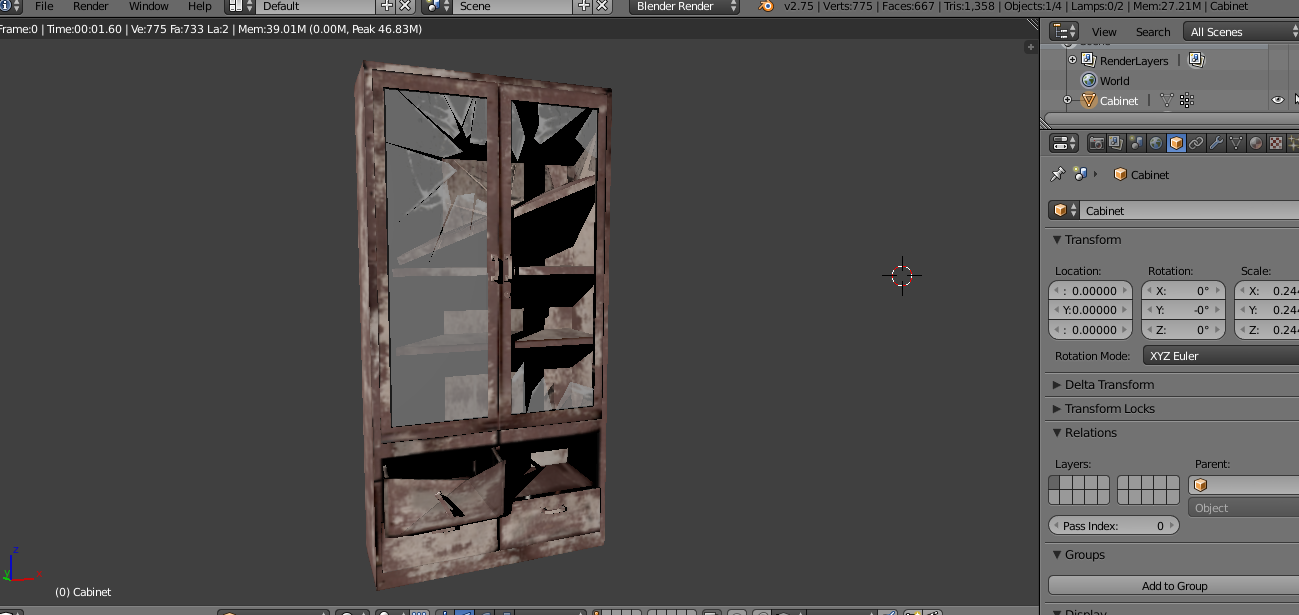Click the Pass Index value field

click(1114, 526)
